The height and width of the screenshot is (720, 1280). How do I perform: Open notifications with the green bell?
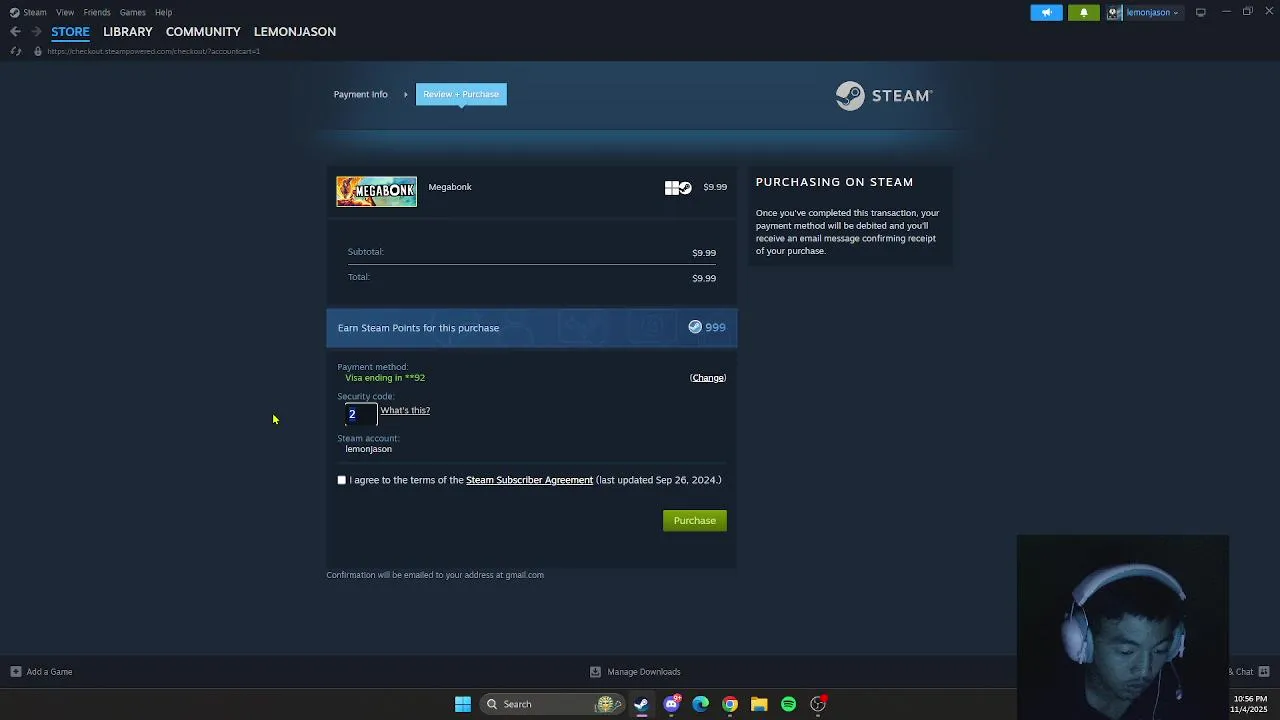[x=1084, y=12]
